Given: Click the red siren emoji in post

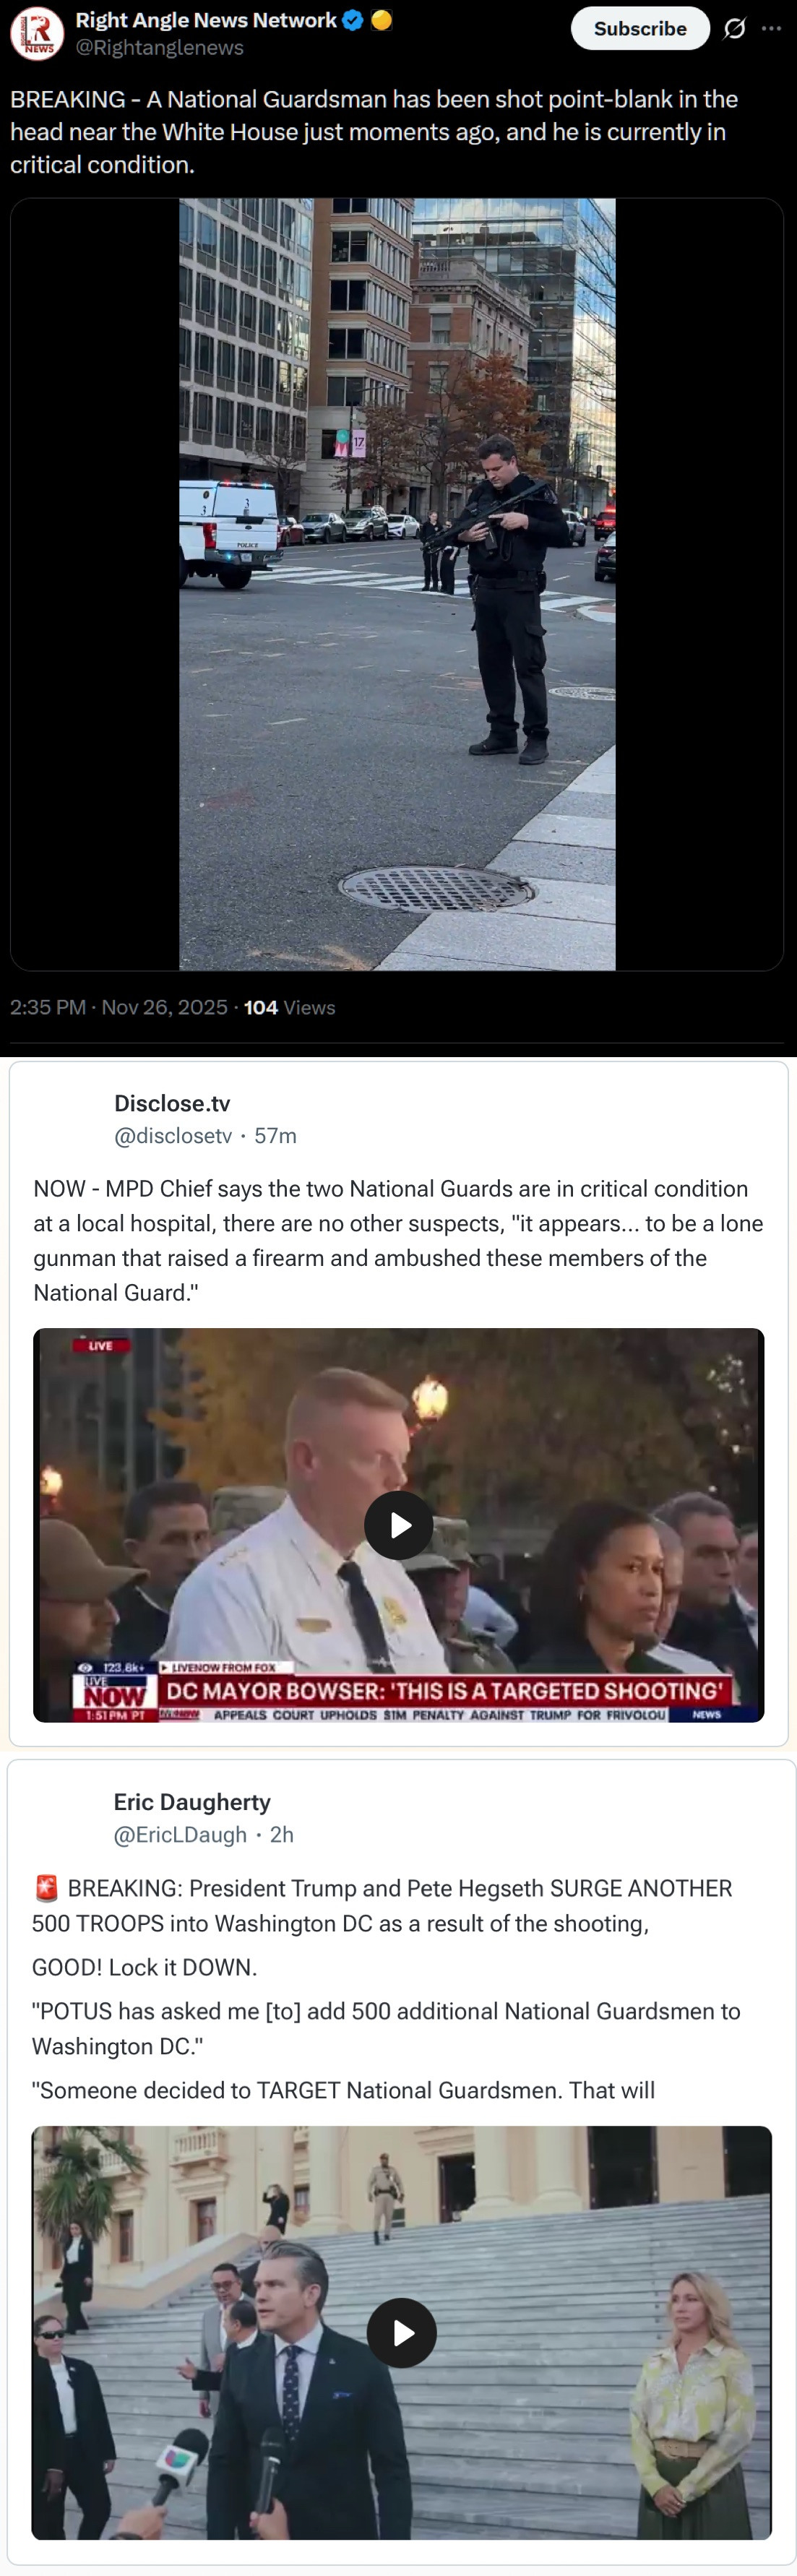Looking at the screenshot, I should click(x=46, y=1888).
